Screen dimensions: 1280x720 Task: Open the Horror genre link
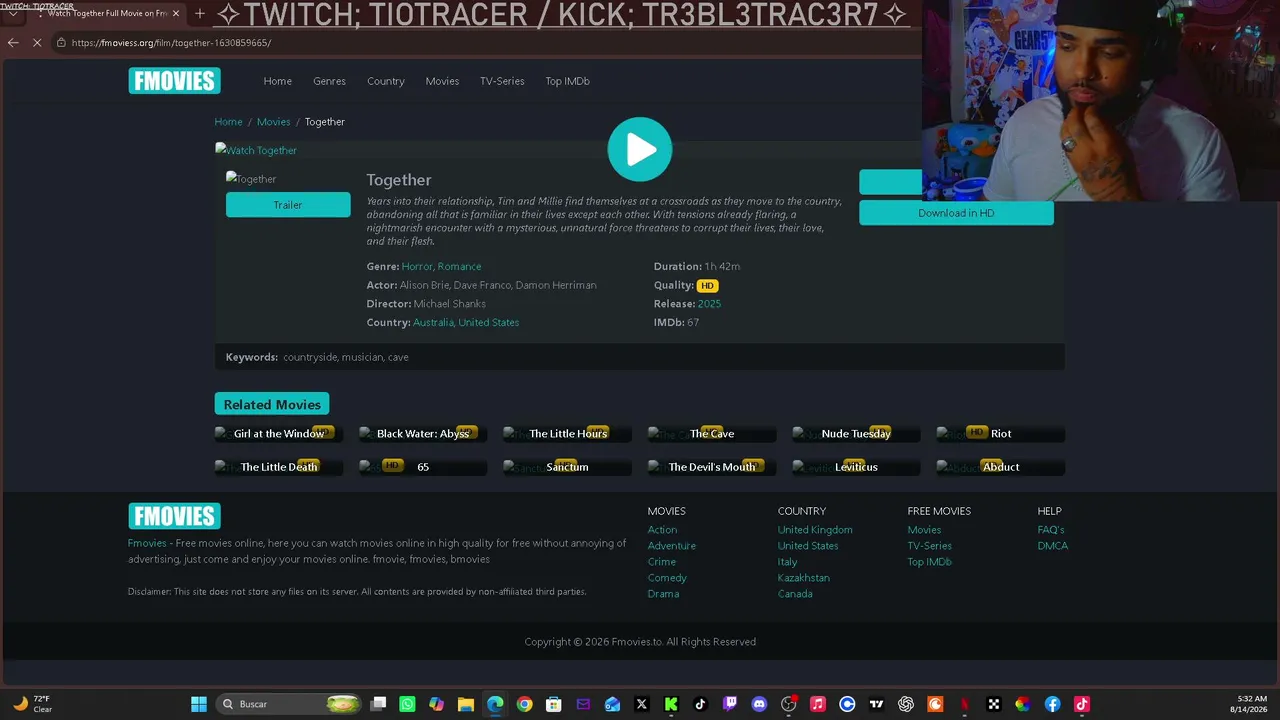pyautogui.click(x=417, y=267)
